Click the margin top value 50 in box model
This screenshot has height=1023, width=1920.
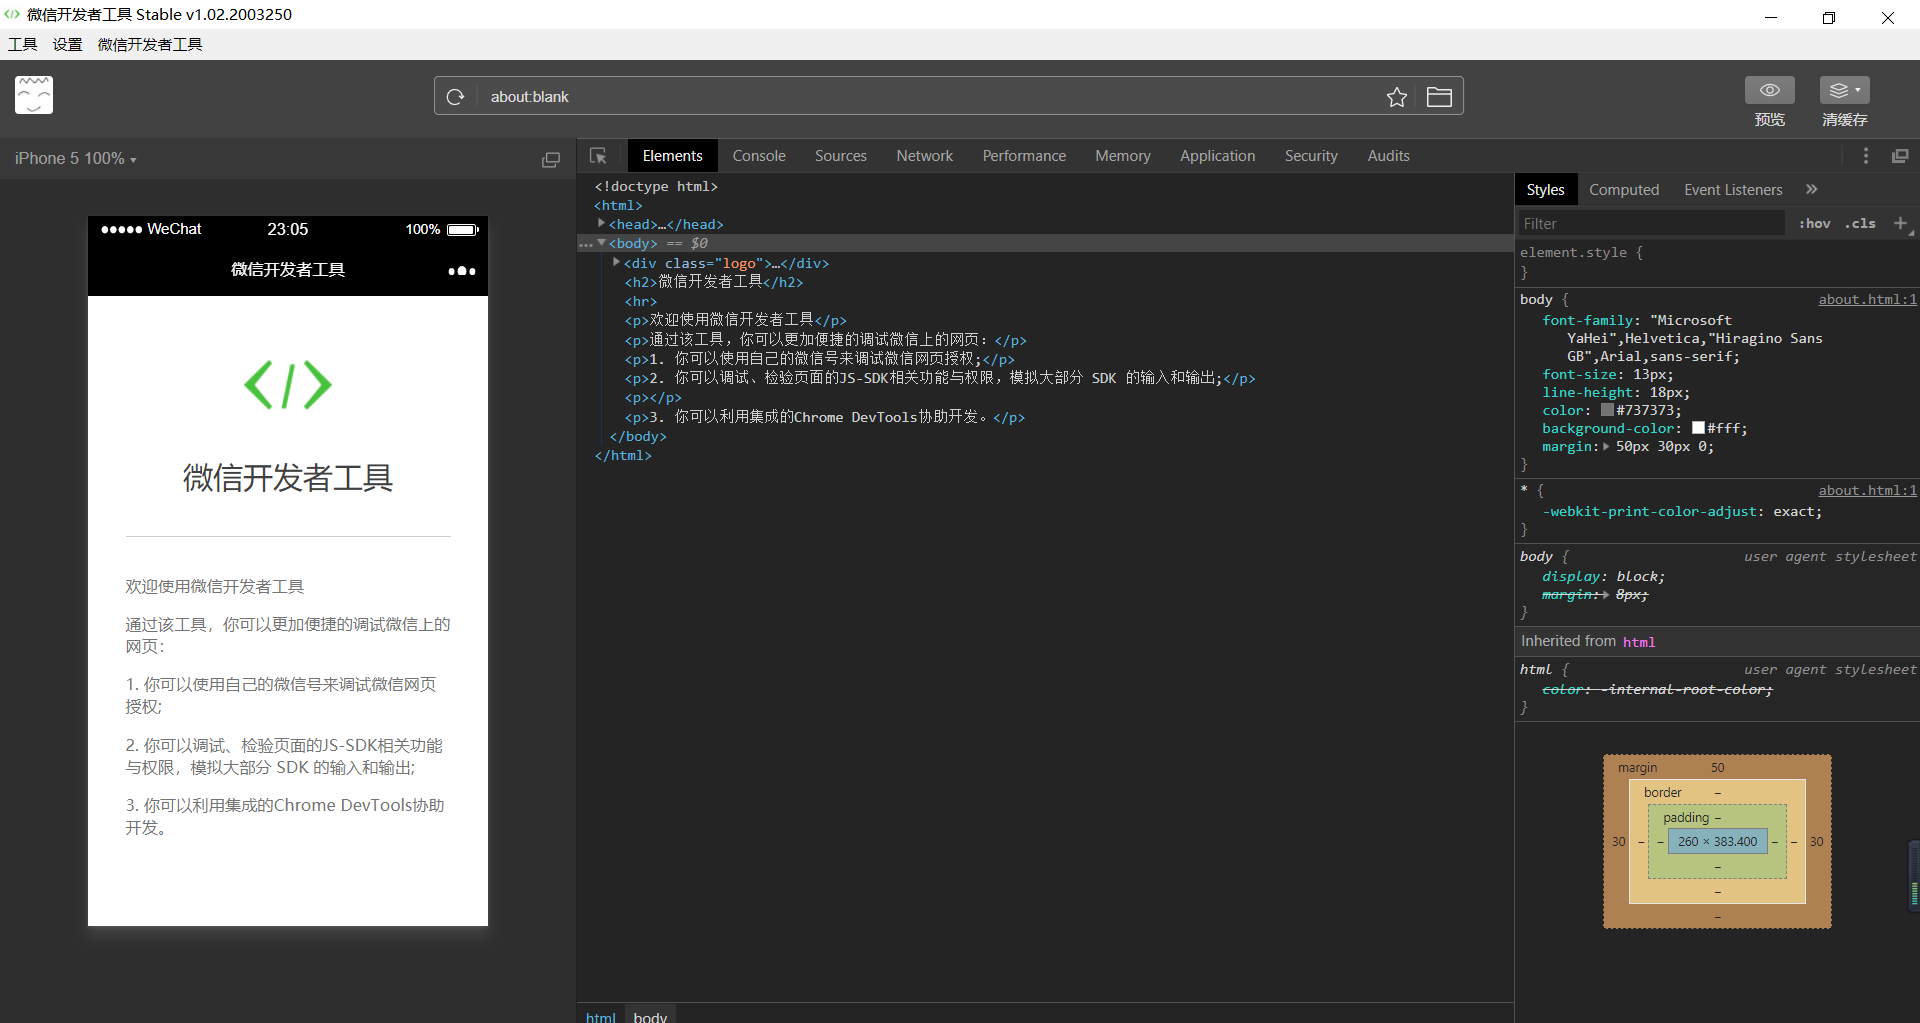coord(1717,768)
